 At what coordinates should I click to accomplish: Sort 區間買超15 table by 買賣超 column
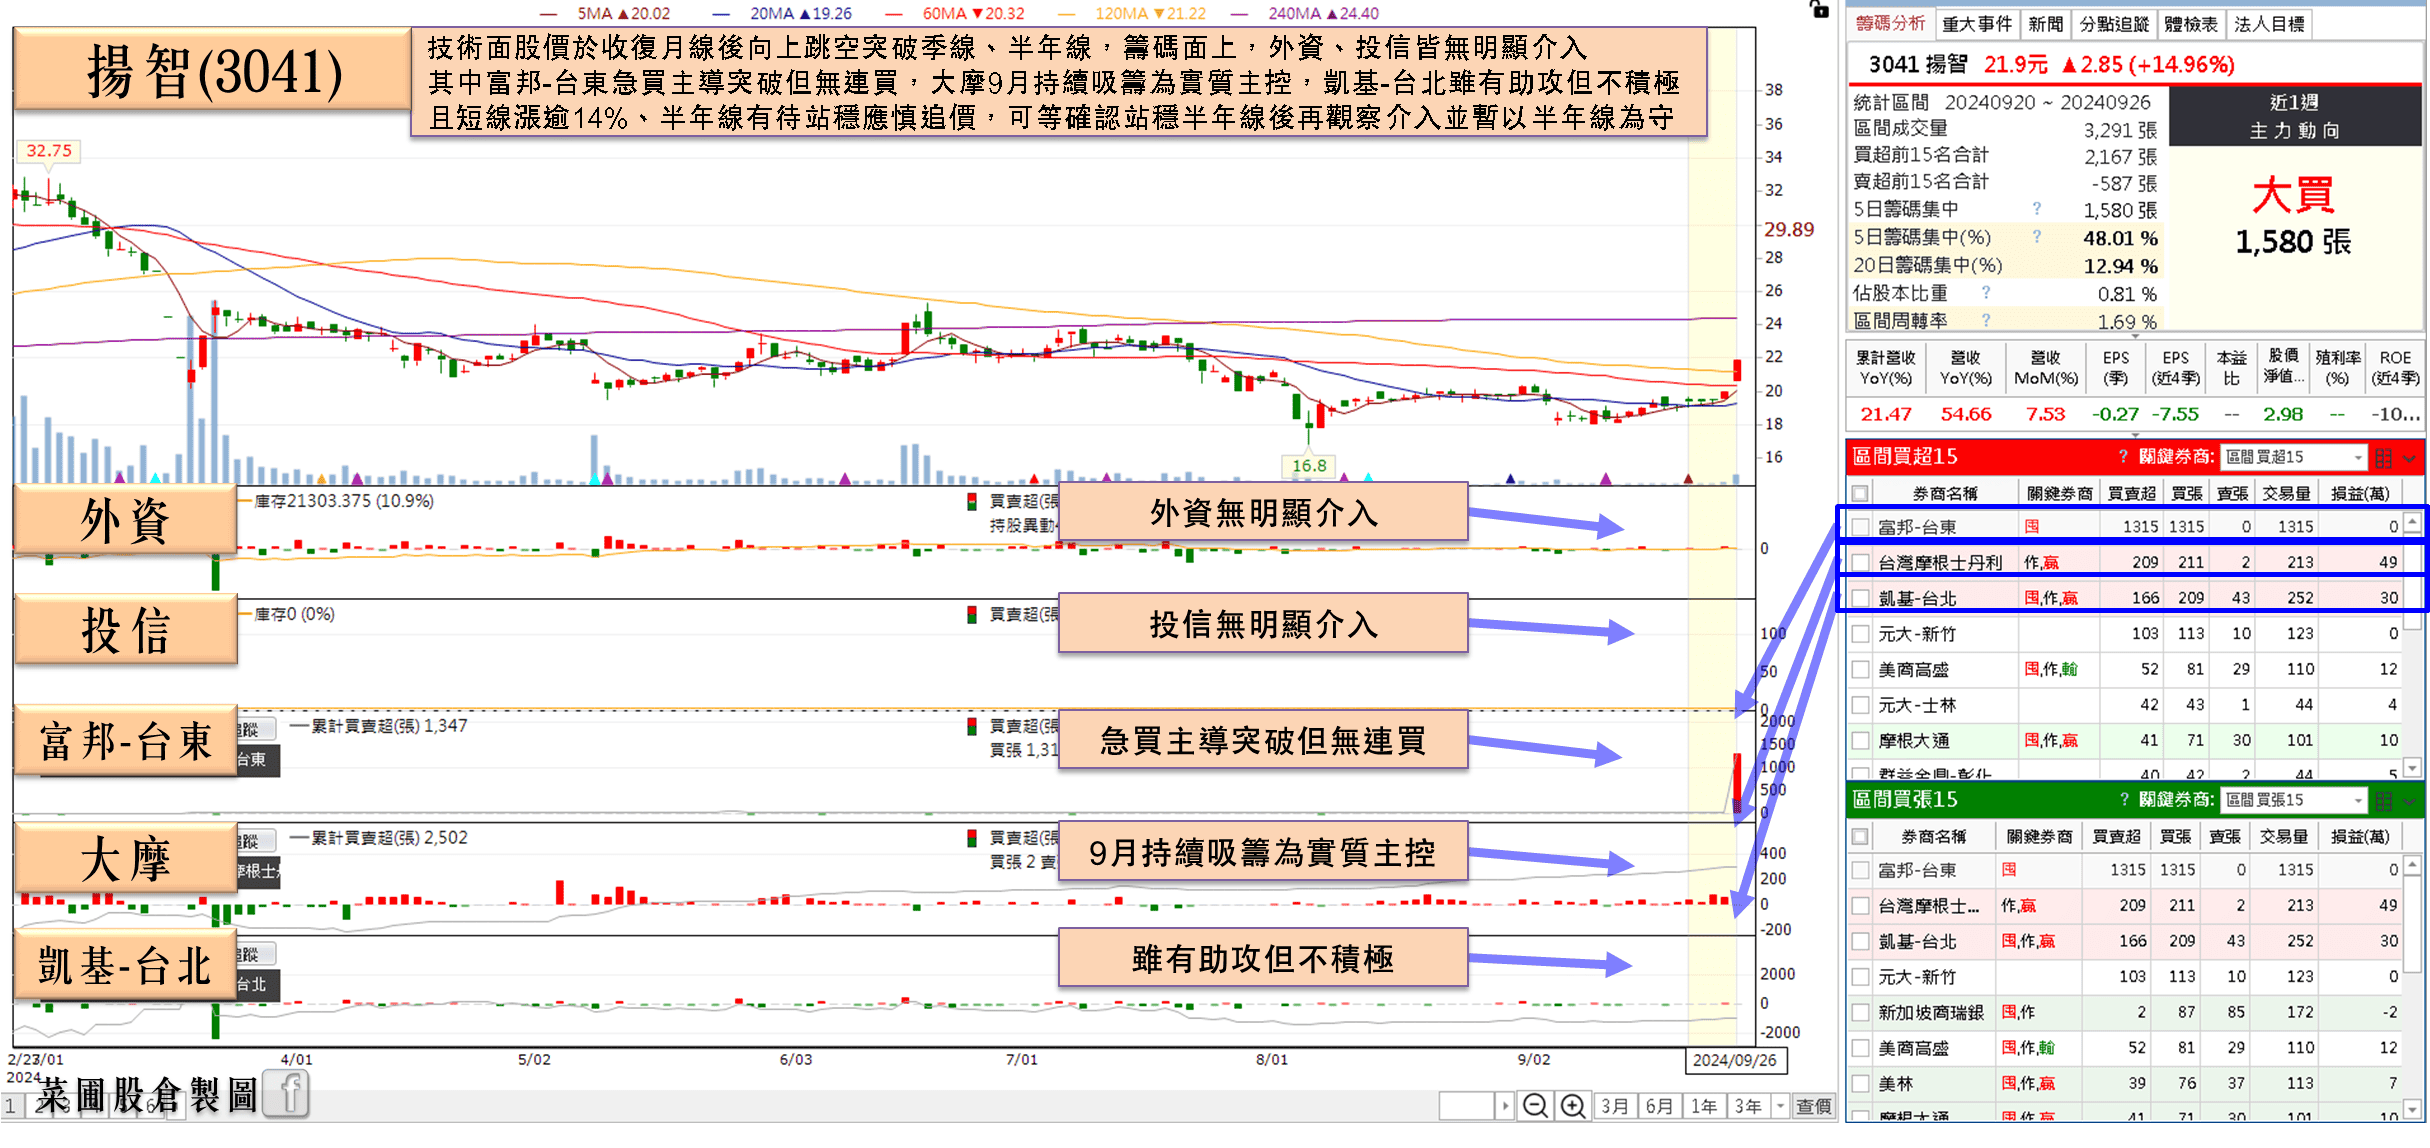coord(2131,493)
